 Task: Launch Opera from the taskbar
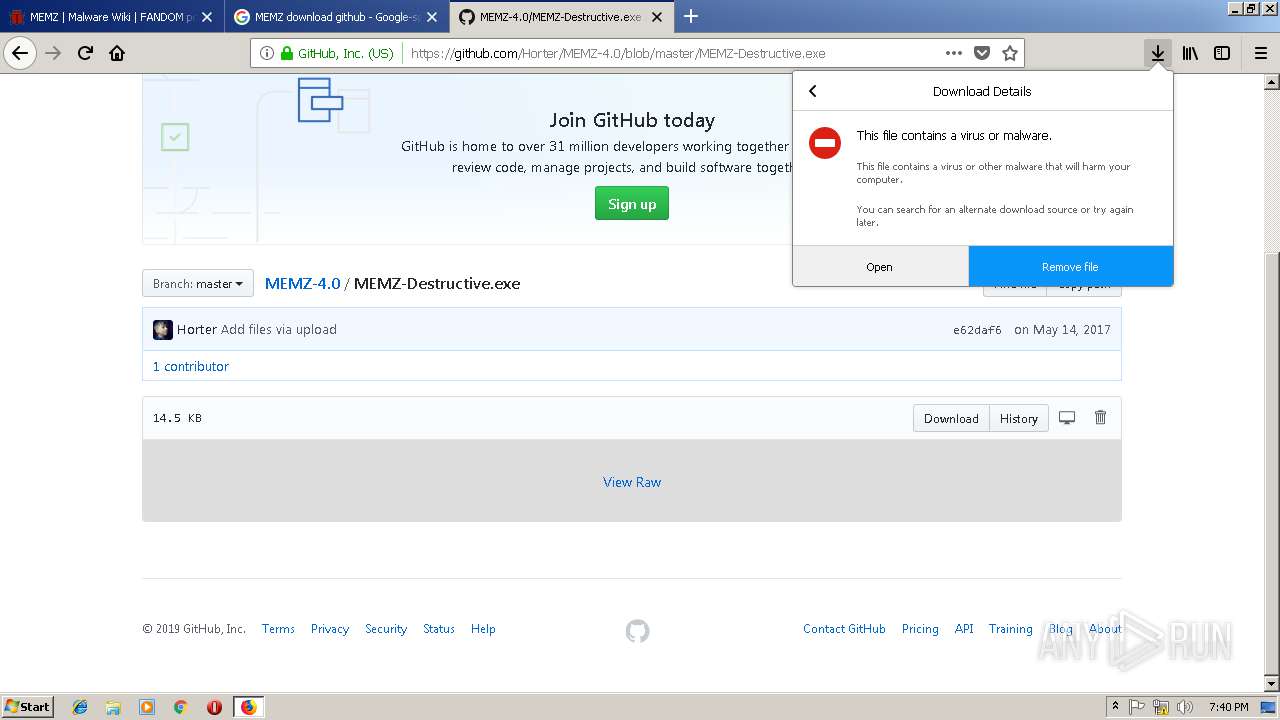(214, 707)
